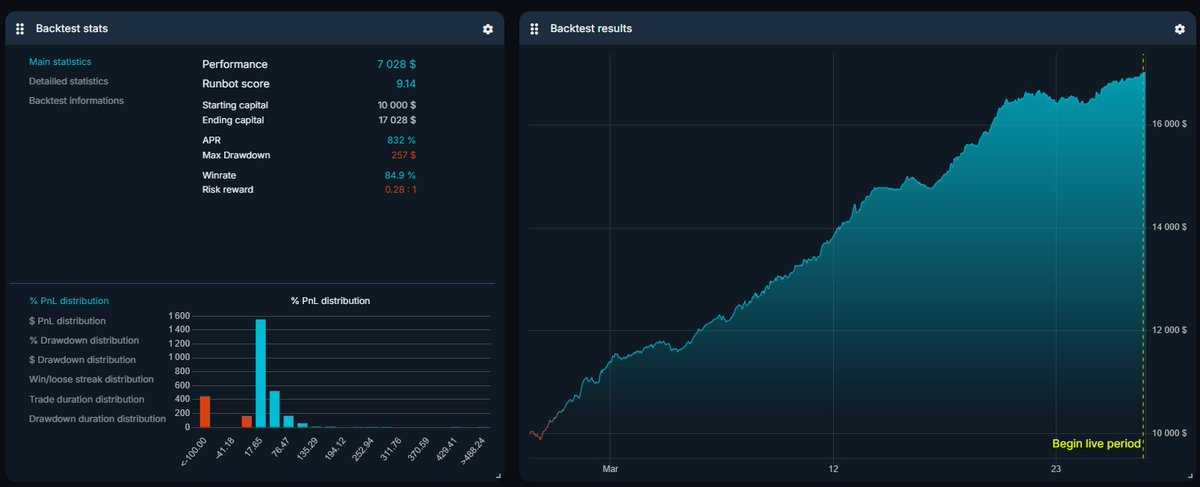Click the 10 000 $ axis label
1200x487 pixels.
(x=1168, y=433)
